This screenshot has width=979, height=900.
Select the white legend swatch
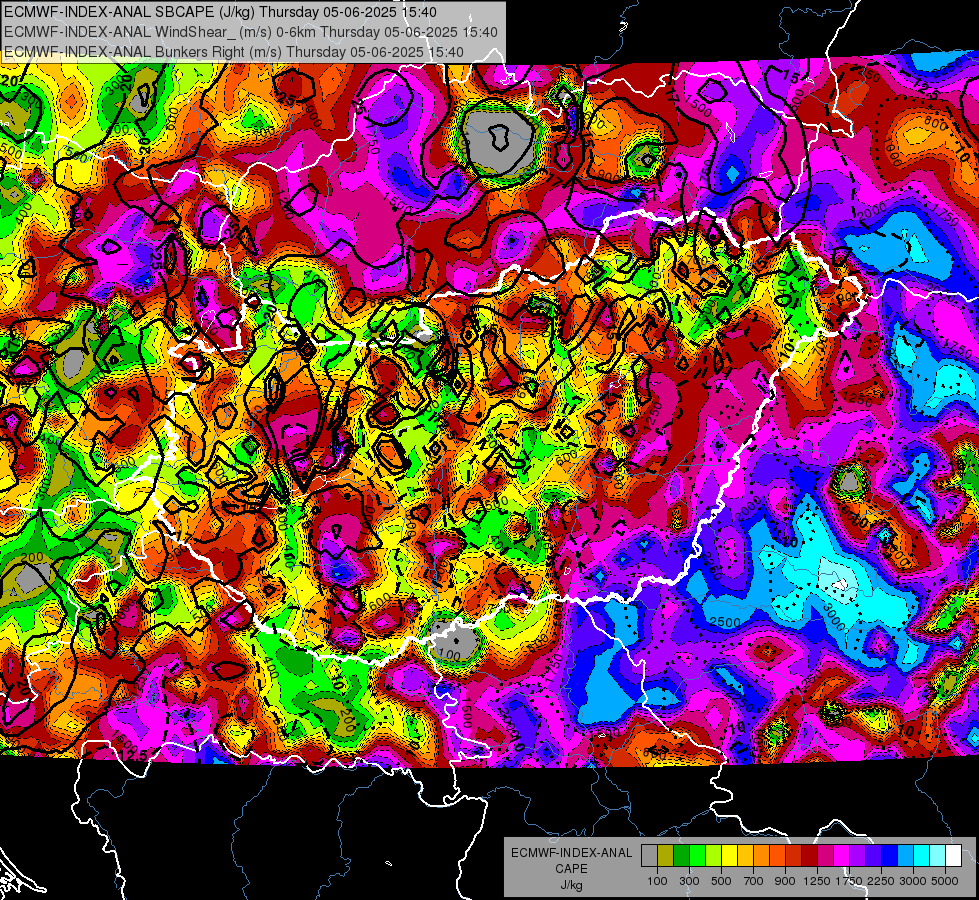click(954, 856)
